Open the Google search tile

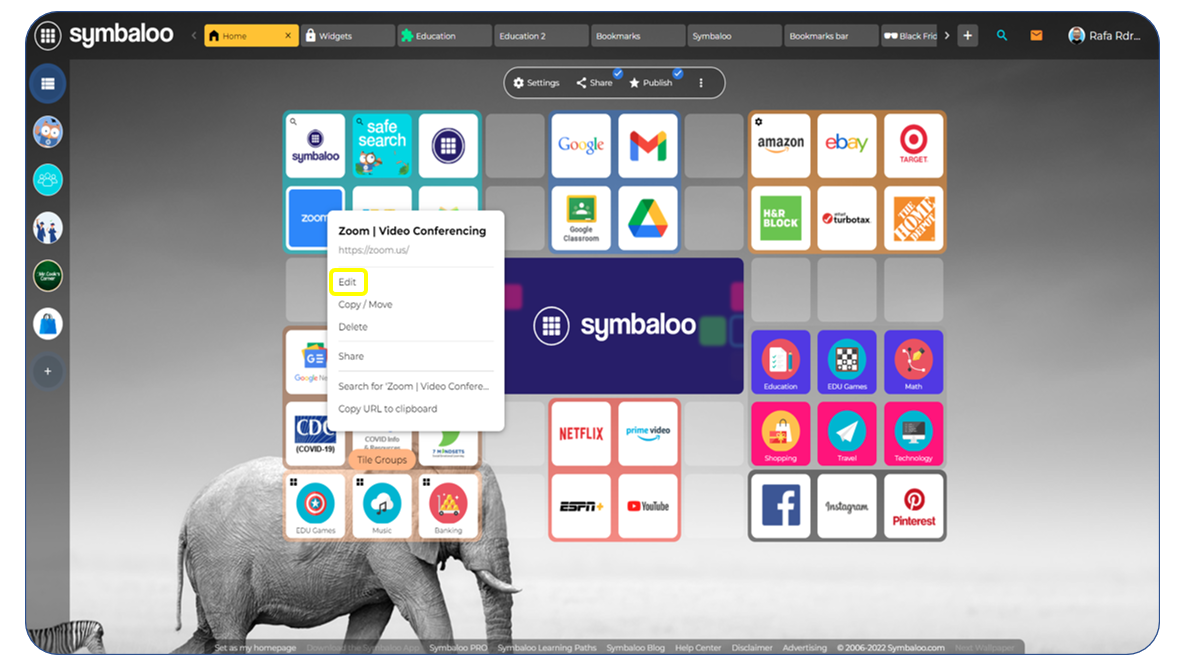[581, 146]
